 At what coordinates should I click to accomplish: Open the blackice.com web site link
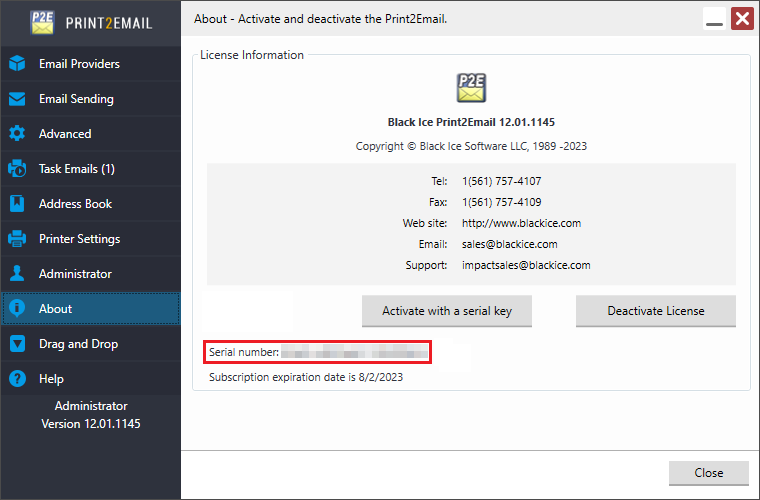click(521, 223)
